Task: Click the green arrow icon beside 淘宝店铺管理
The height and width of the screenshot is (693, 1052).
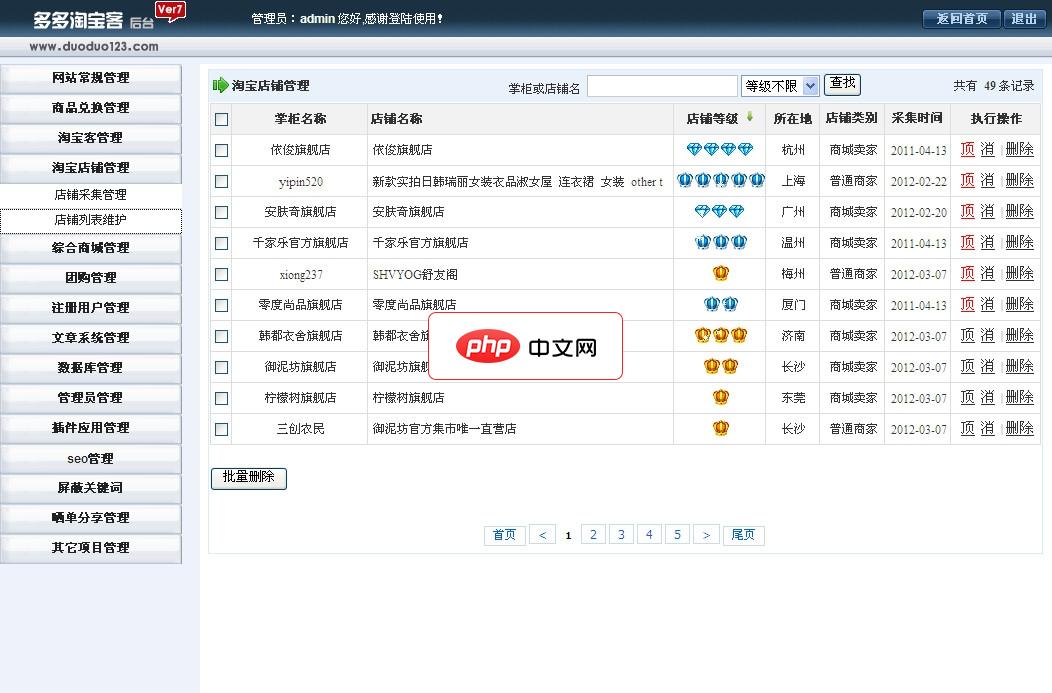Action: point(220,86)
